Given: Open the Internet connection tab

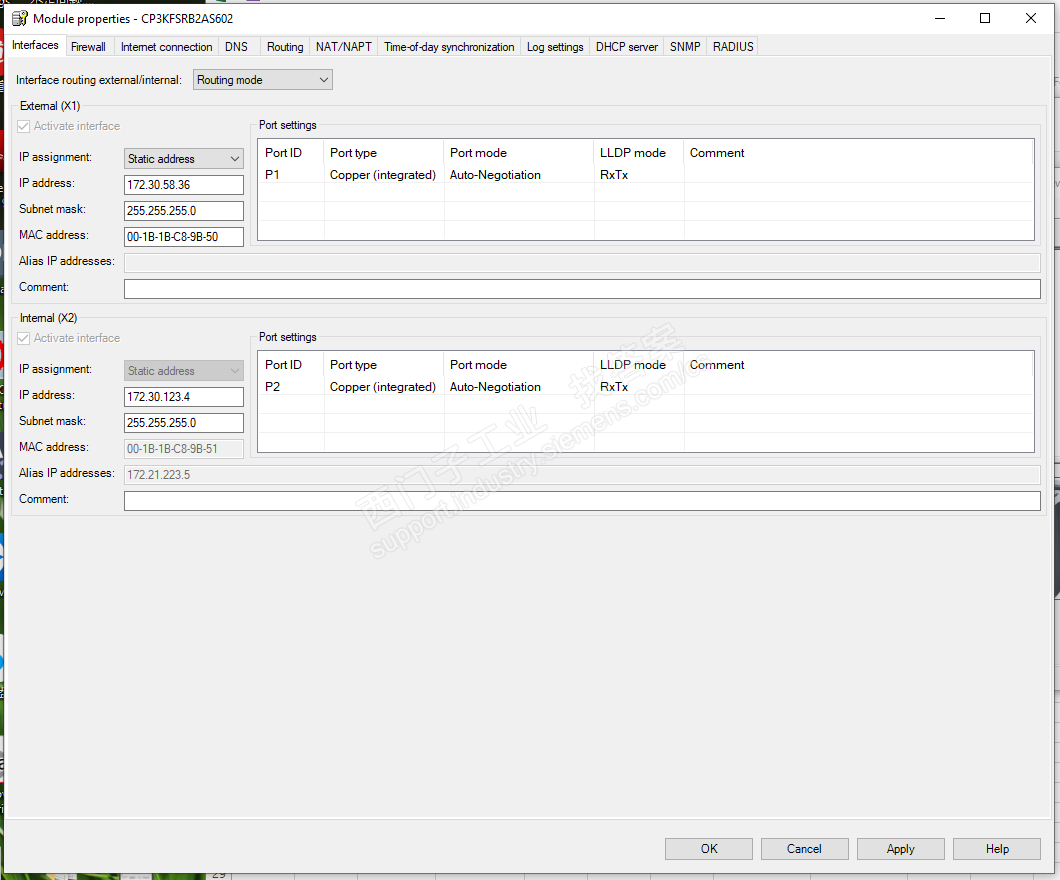Looking at the screenshot, I should click(166, 47).
